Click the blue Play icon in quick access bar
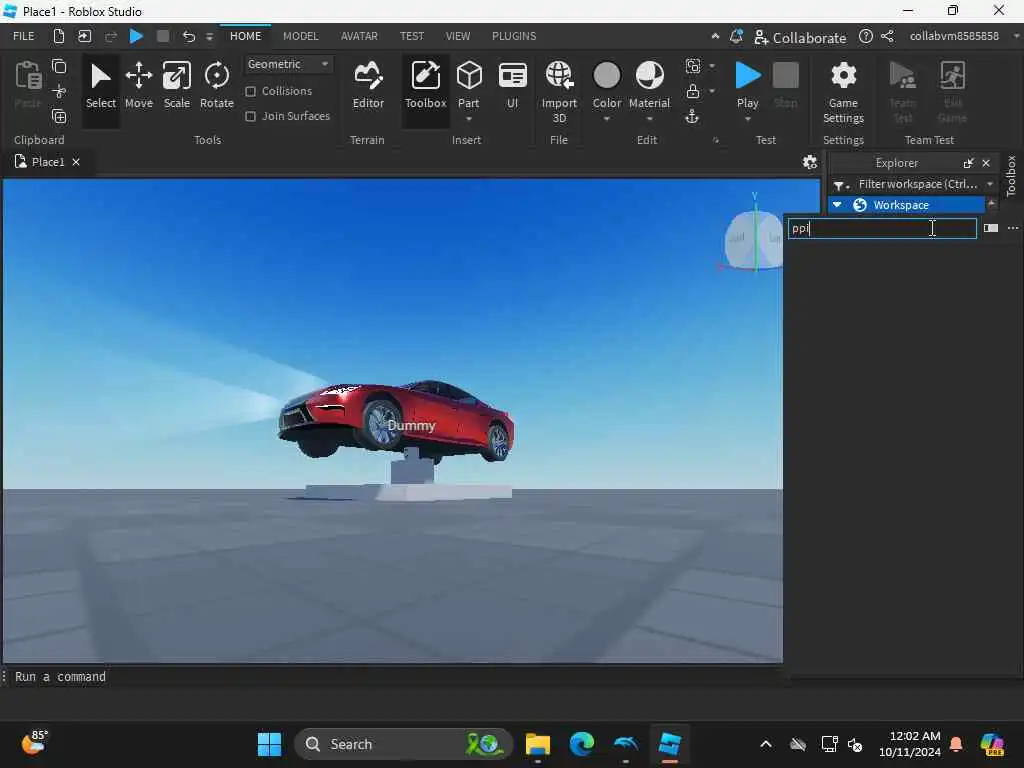 click(x=136, y=36)
